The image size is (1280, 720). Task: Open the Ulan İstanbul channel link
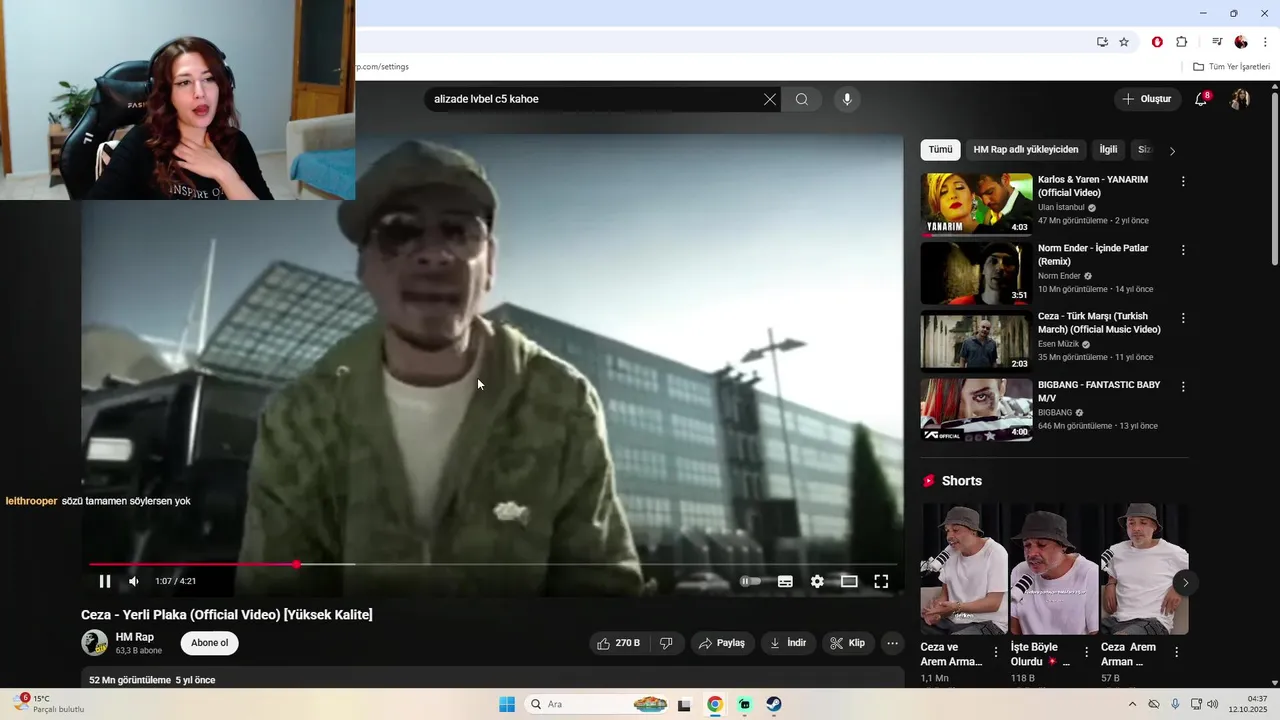tap(1061, 207)
